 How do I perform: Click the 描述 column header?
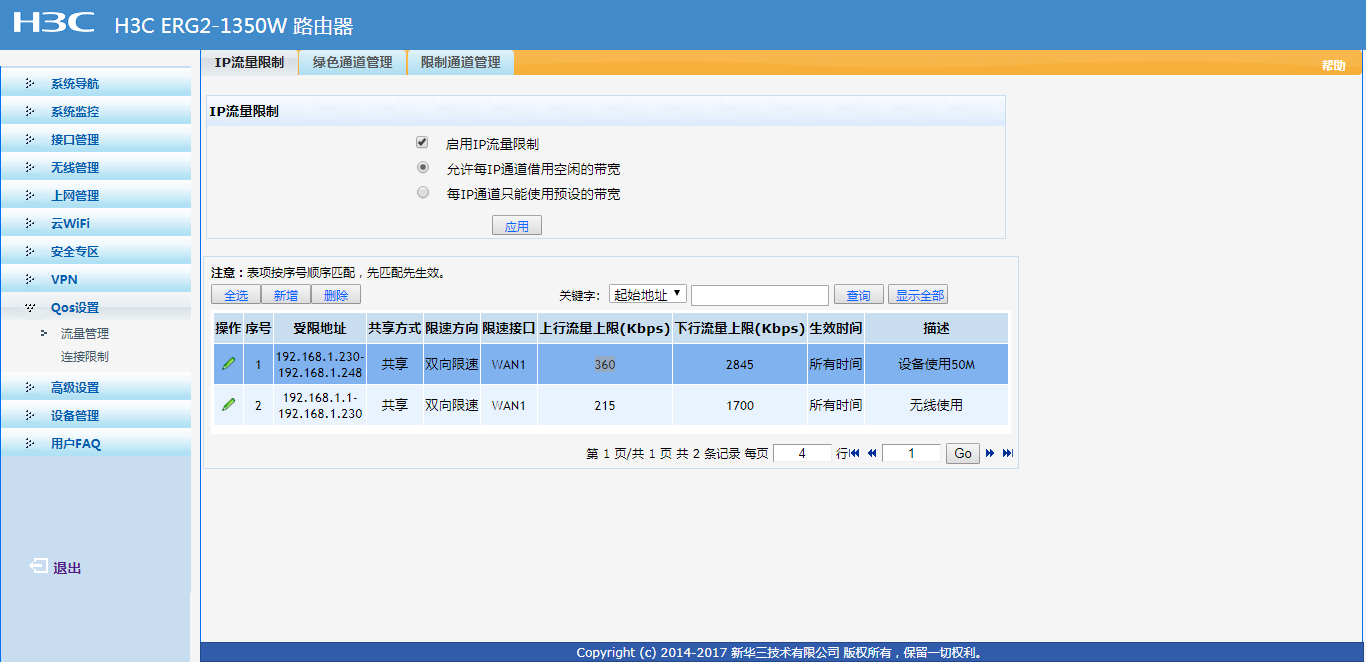(x=936, y=328)
